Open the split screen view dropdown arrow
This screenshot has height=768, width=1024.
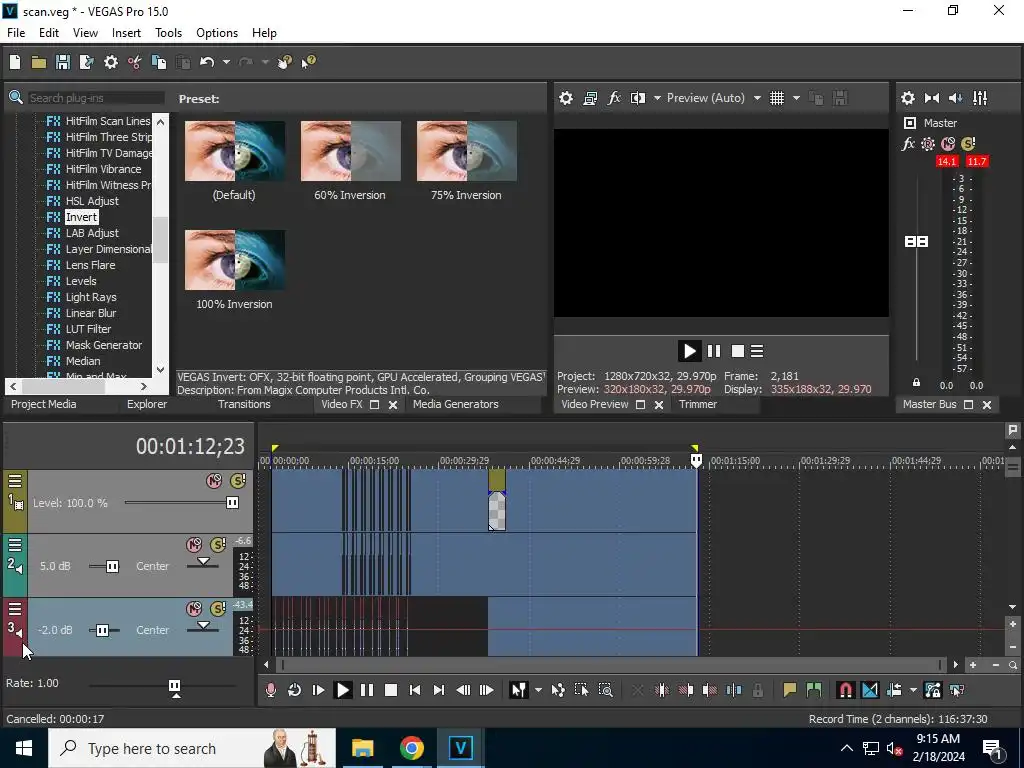(x=657, y=98)
